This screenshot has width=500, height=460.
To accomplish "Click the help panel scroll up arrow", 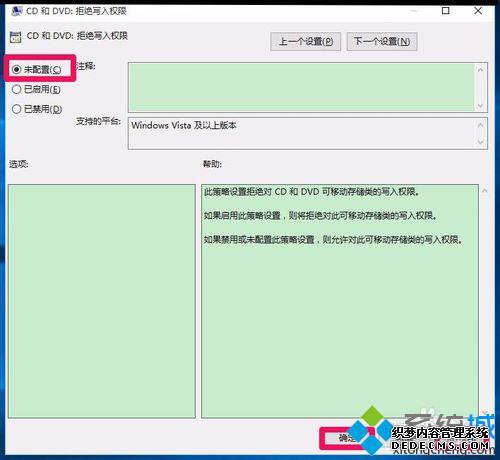I will [x=485, y=191].
